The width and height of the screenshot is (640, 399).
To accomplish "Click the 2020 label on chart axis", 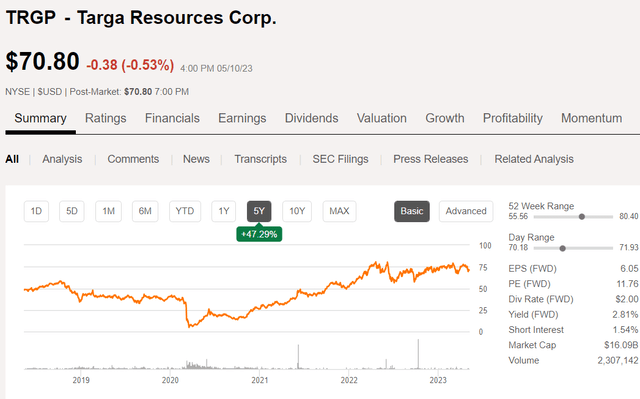I will [x=170, y=380].
